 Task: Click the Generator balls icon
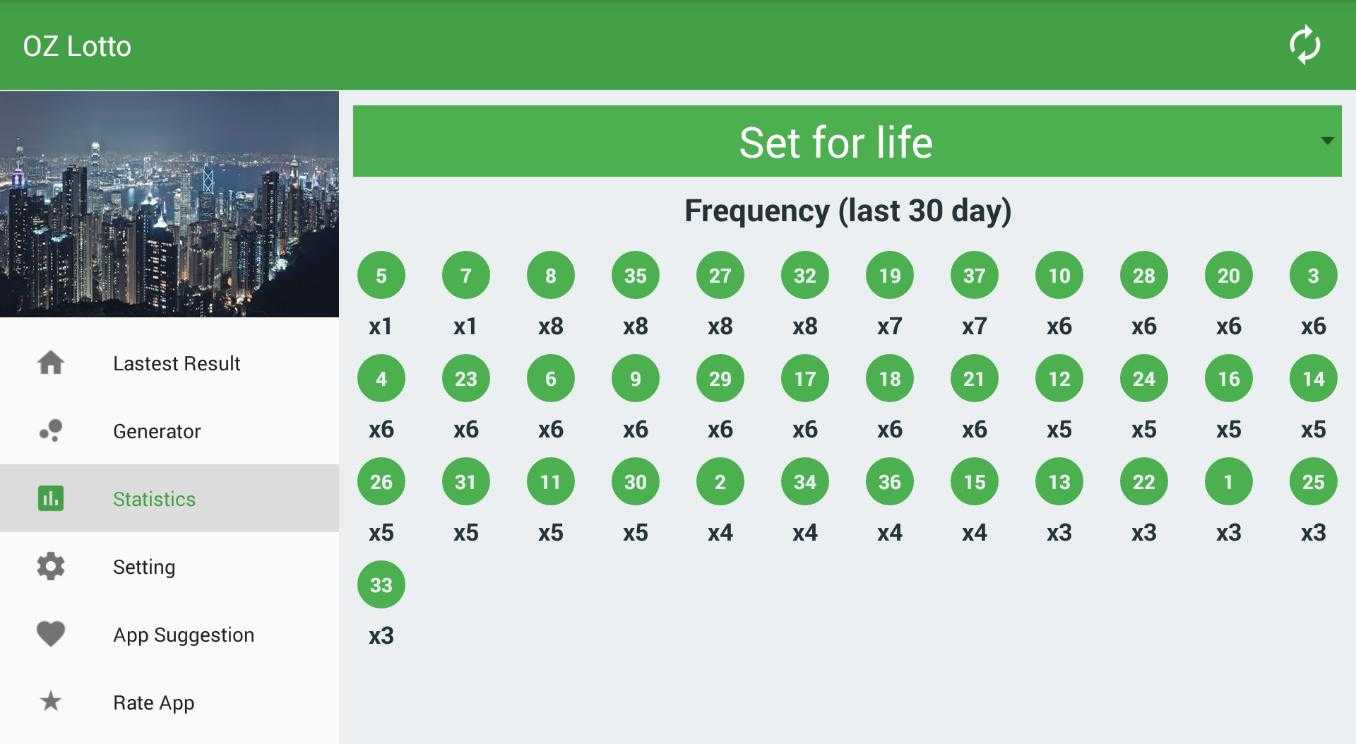tap(51, 431)
